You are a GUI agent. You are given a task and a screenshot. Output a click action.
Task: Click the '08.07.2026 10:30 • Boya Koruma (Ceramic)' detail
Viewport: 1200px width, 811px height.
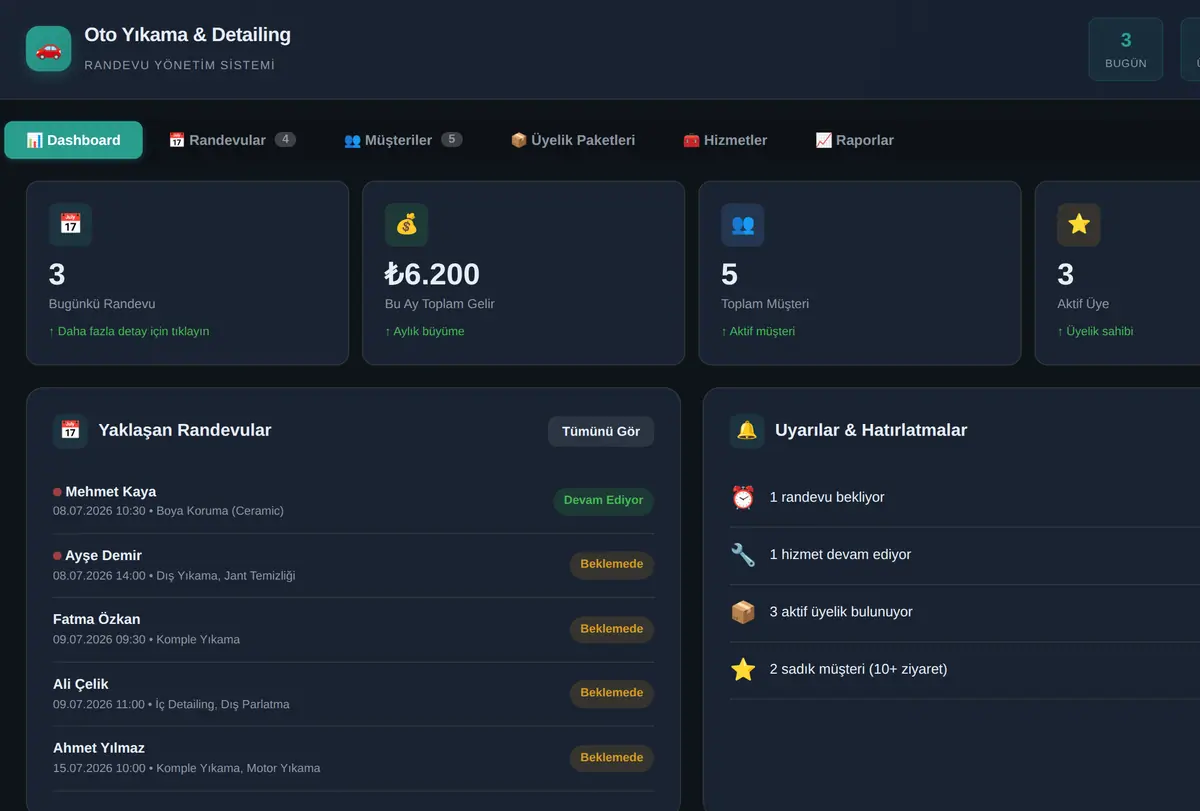[x=168, y=511]
